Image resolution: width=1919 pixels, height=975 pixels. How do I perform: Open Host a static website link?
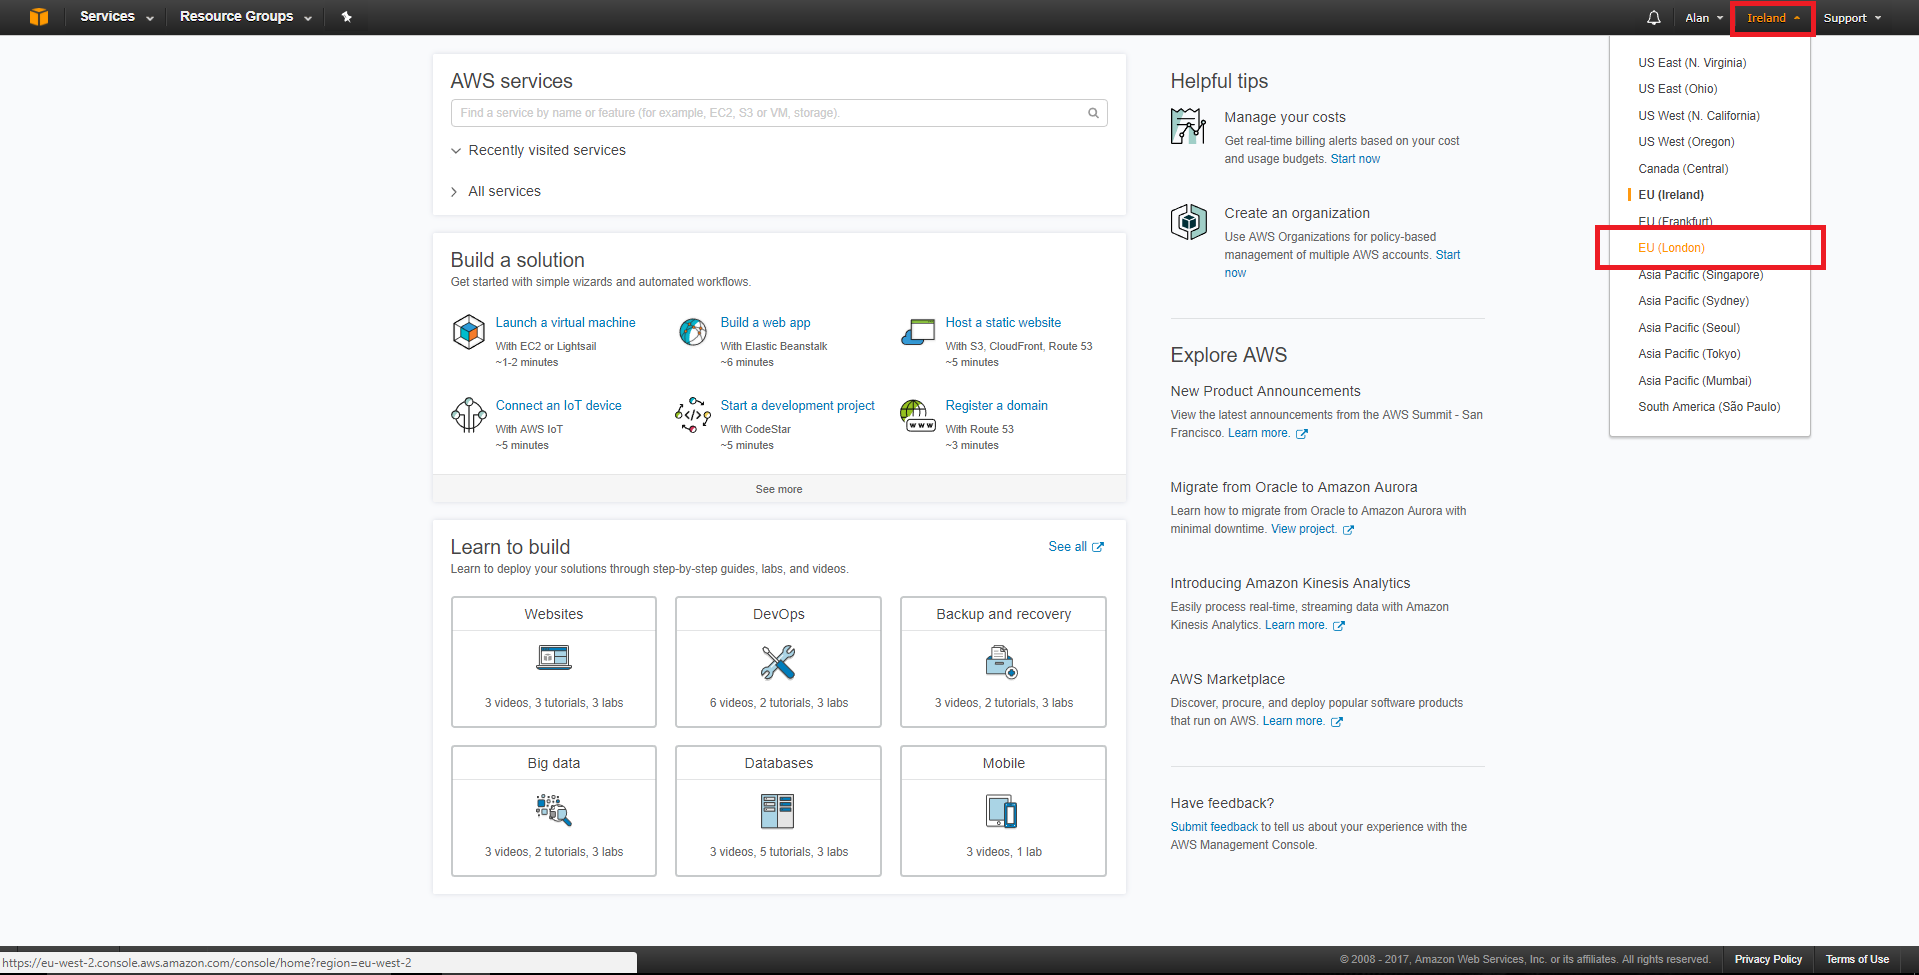coord(1003,323)
